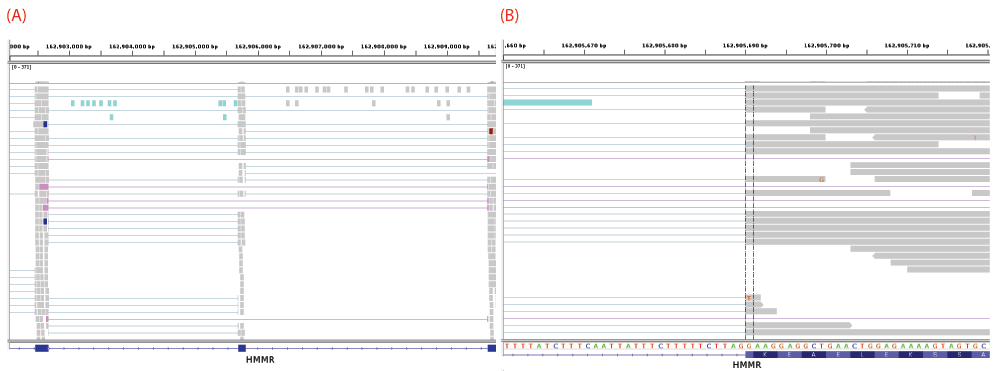Click the HMMR gene label under panel B
1000x371 pixels.
746,365
